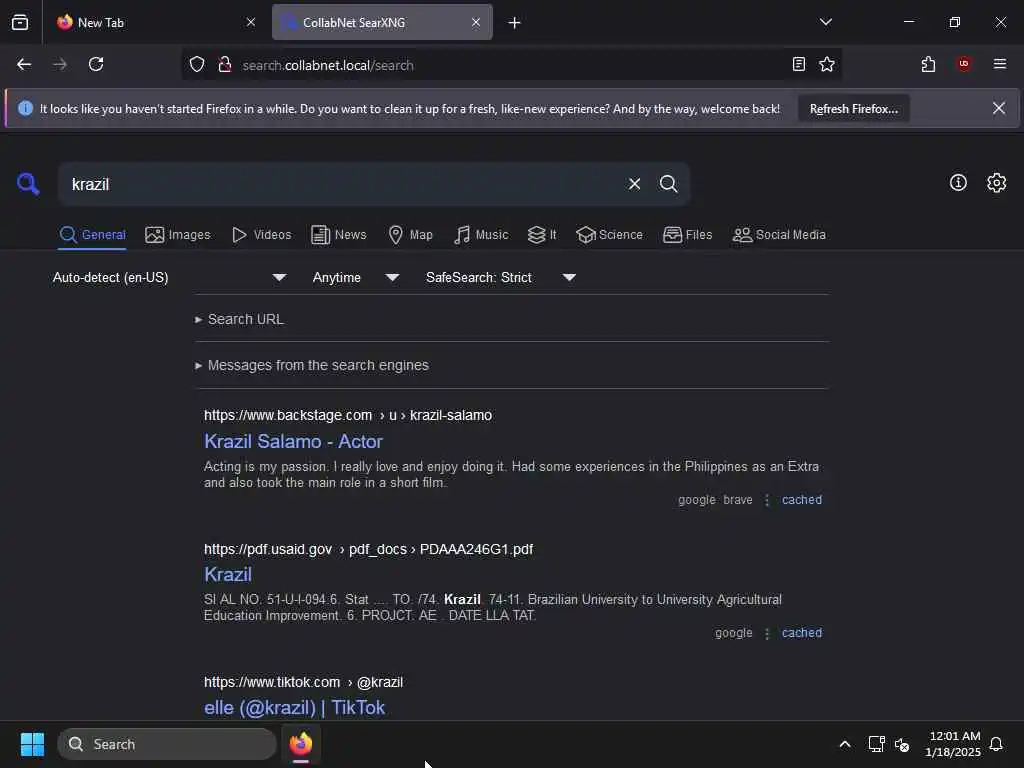Click the krazil search input field
This screenshot has height=768, width=1024.
click(x=340, y=184)
